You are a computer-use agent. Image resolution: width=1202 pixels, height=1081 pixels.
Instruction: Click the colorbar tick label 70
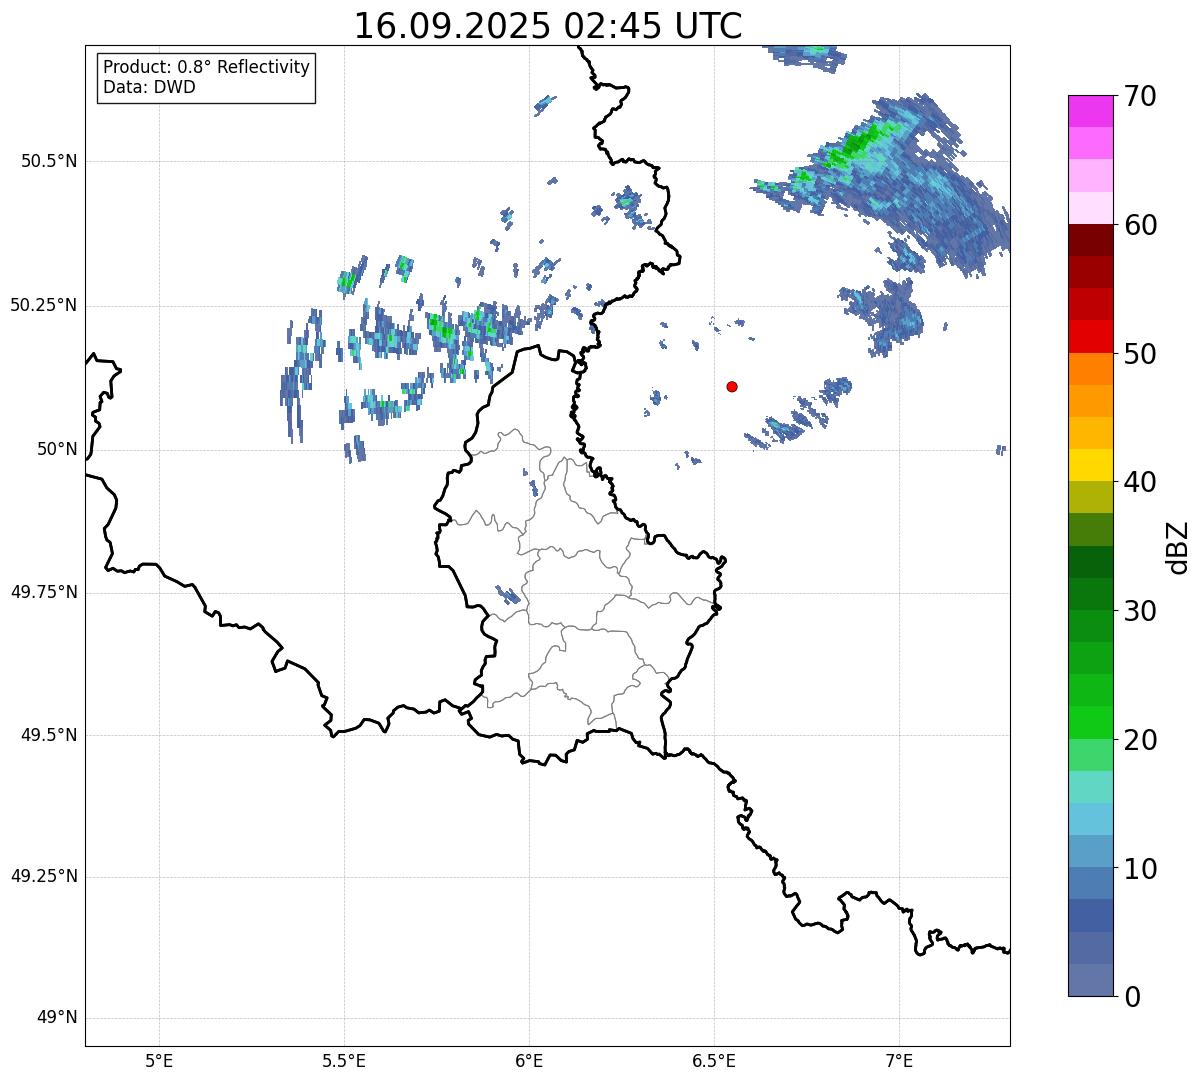pyautogui.click(x=1140, y=97)
